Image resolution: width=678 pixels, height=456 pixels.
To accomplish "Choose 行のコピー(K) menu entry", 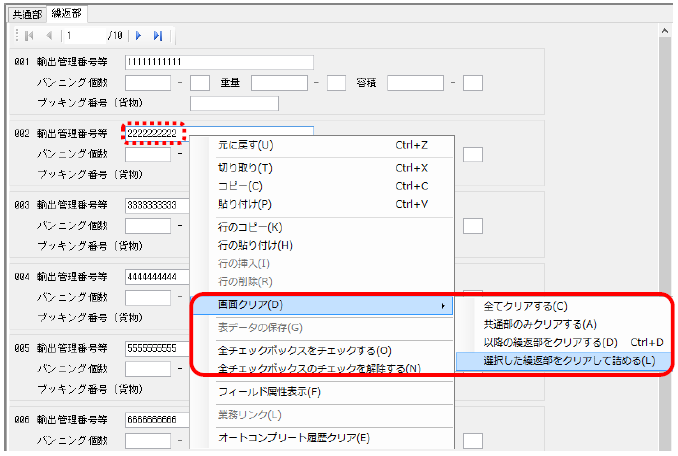I will pyautogui.click(x=322, y=227).
